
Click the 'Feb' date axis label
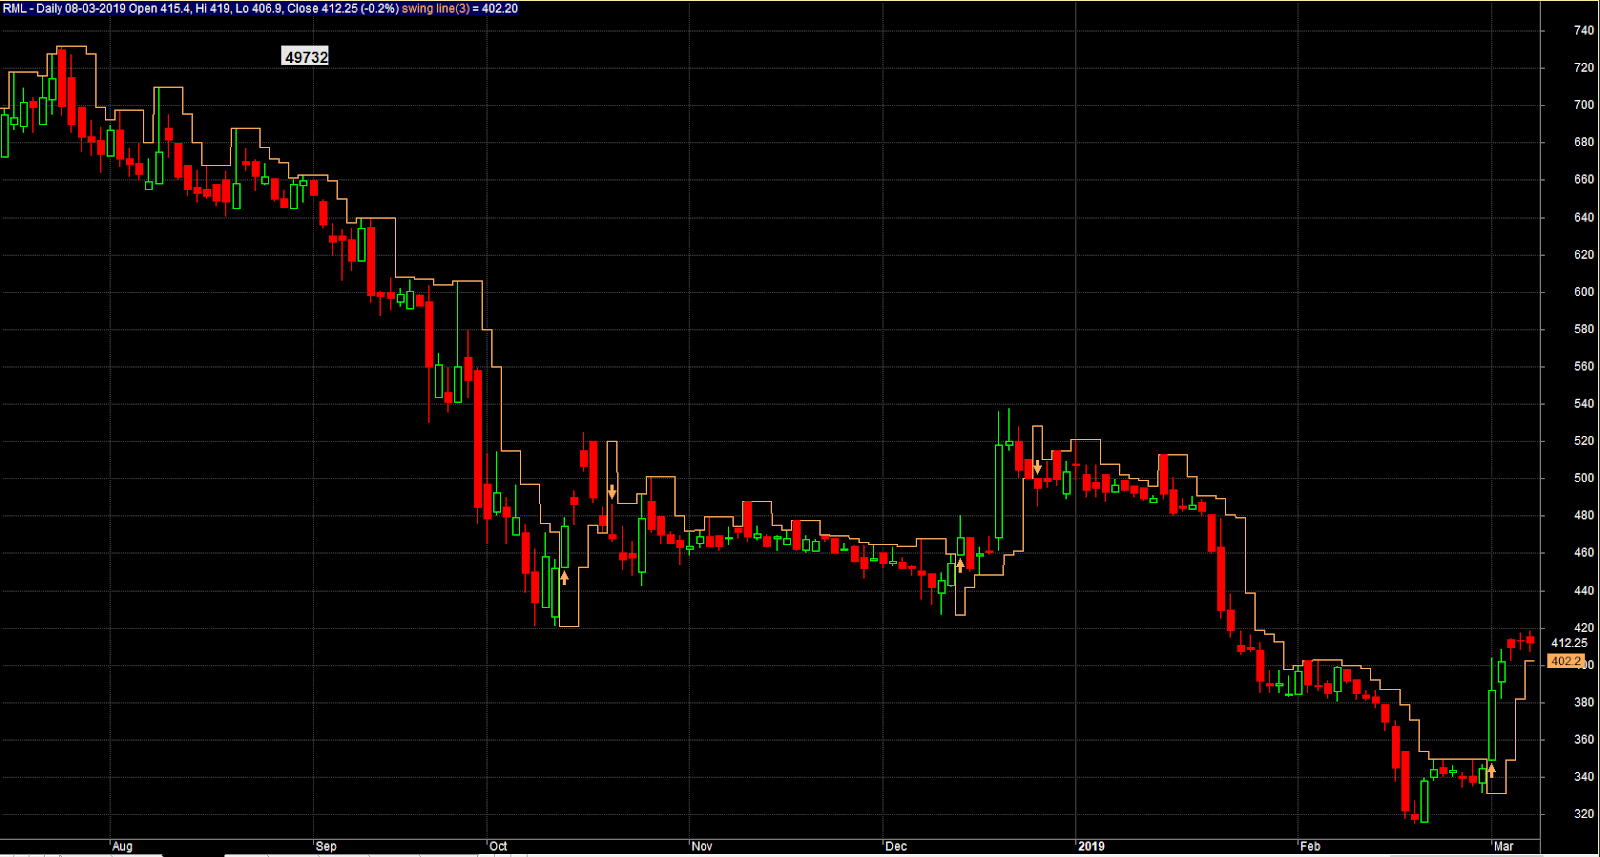click(x=1310, y=846)
